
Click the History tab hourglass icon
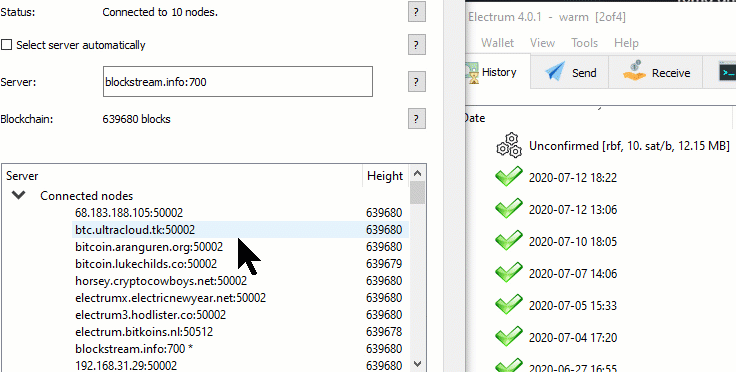coord(473,73)
